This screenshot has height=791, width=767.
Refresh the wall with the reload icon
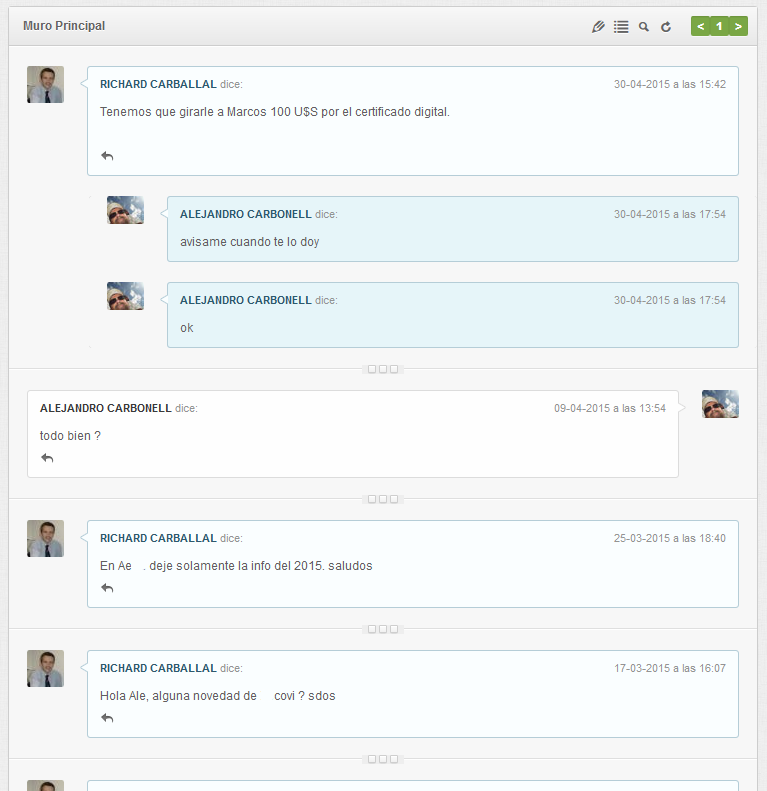coord(666,27)
